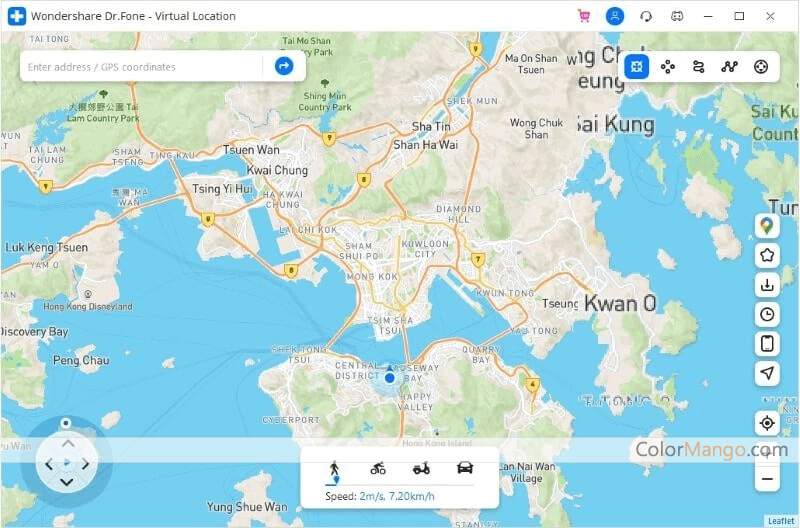
Task: Click the Ma On Shan Tsuen label
Action: click(x=531, y=64)
